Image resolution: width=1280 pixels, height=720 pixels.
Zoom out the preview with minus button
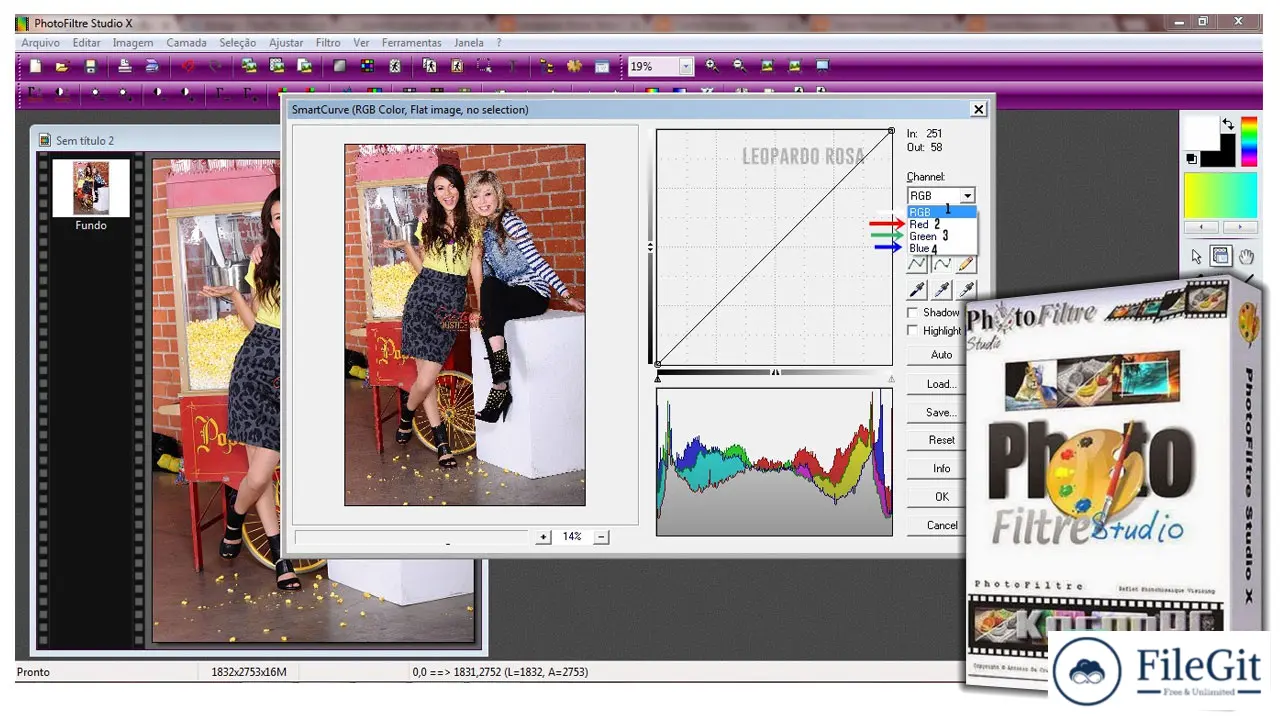[x=601, y=537]
